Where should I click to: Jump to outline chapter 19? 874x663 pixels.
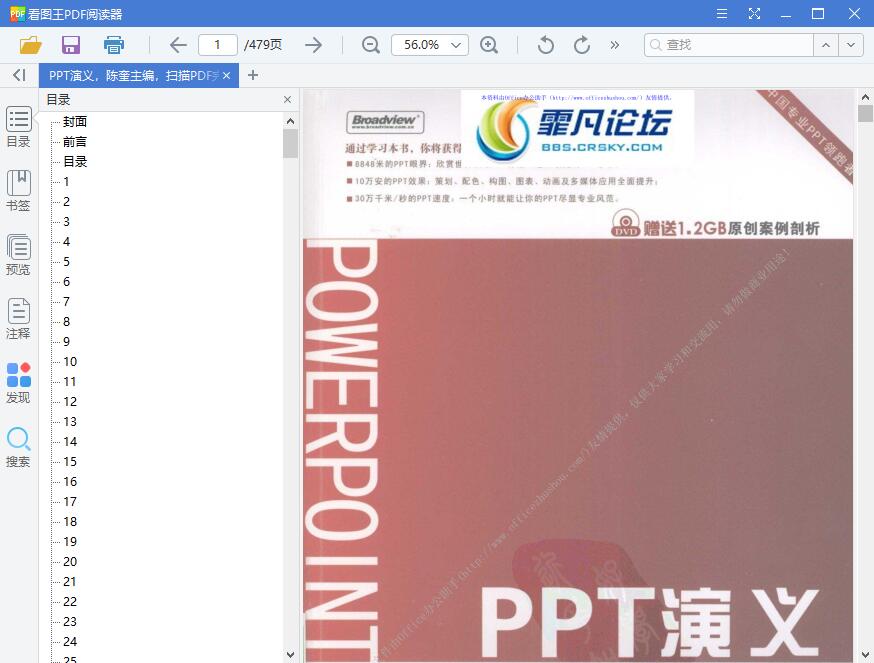[70, 542]
